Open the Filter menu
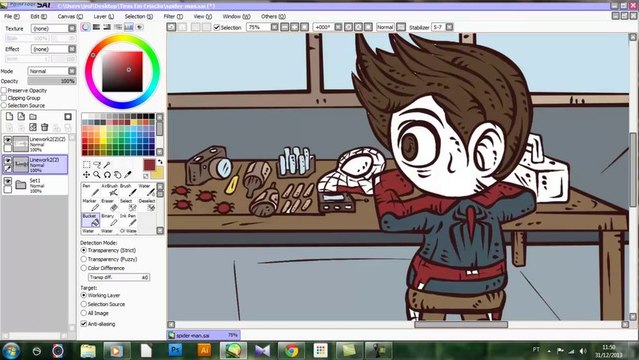Screen dimensions: 639x360 click(173, 16)
